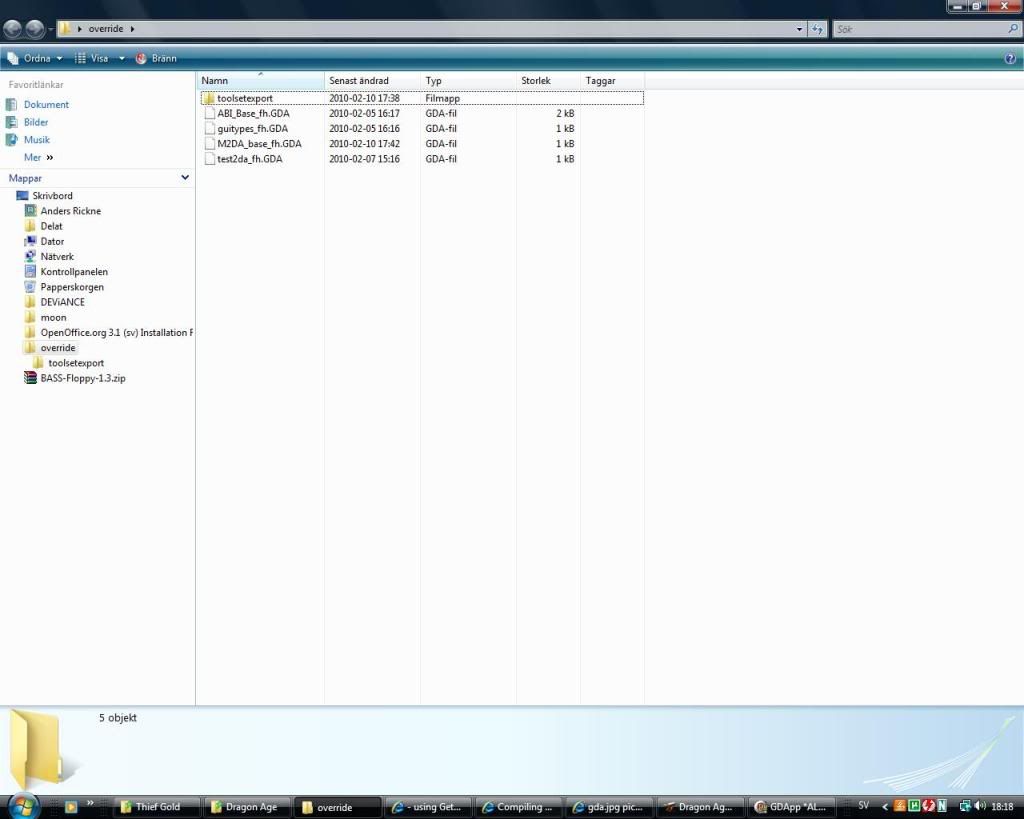The height and width of the screenshot is (819, 1024).
Task: Select the ABI_Base_fh.GDA file
Action: click(252, 114)
